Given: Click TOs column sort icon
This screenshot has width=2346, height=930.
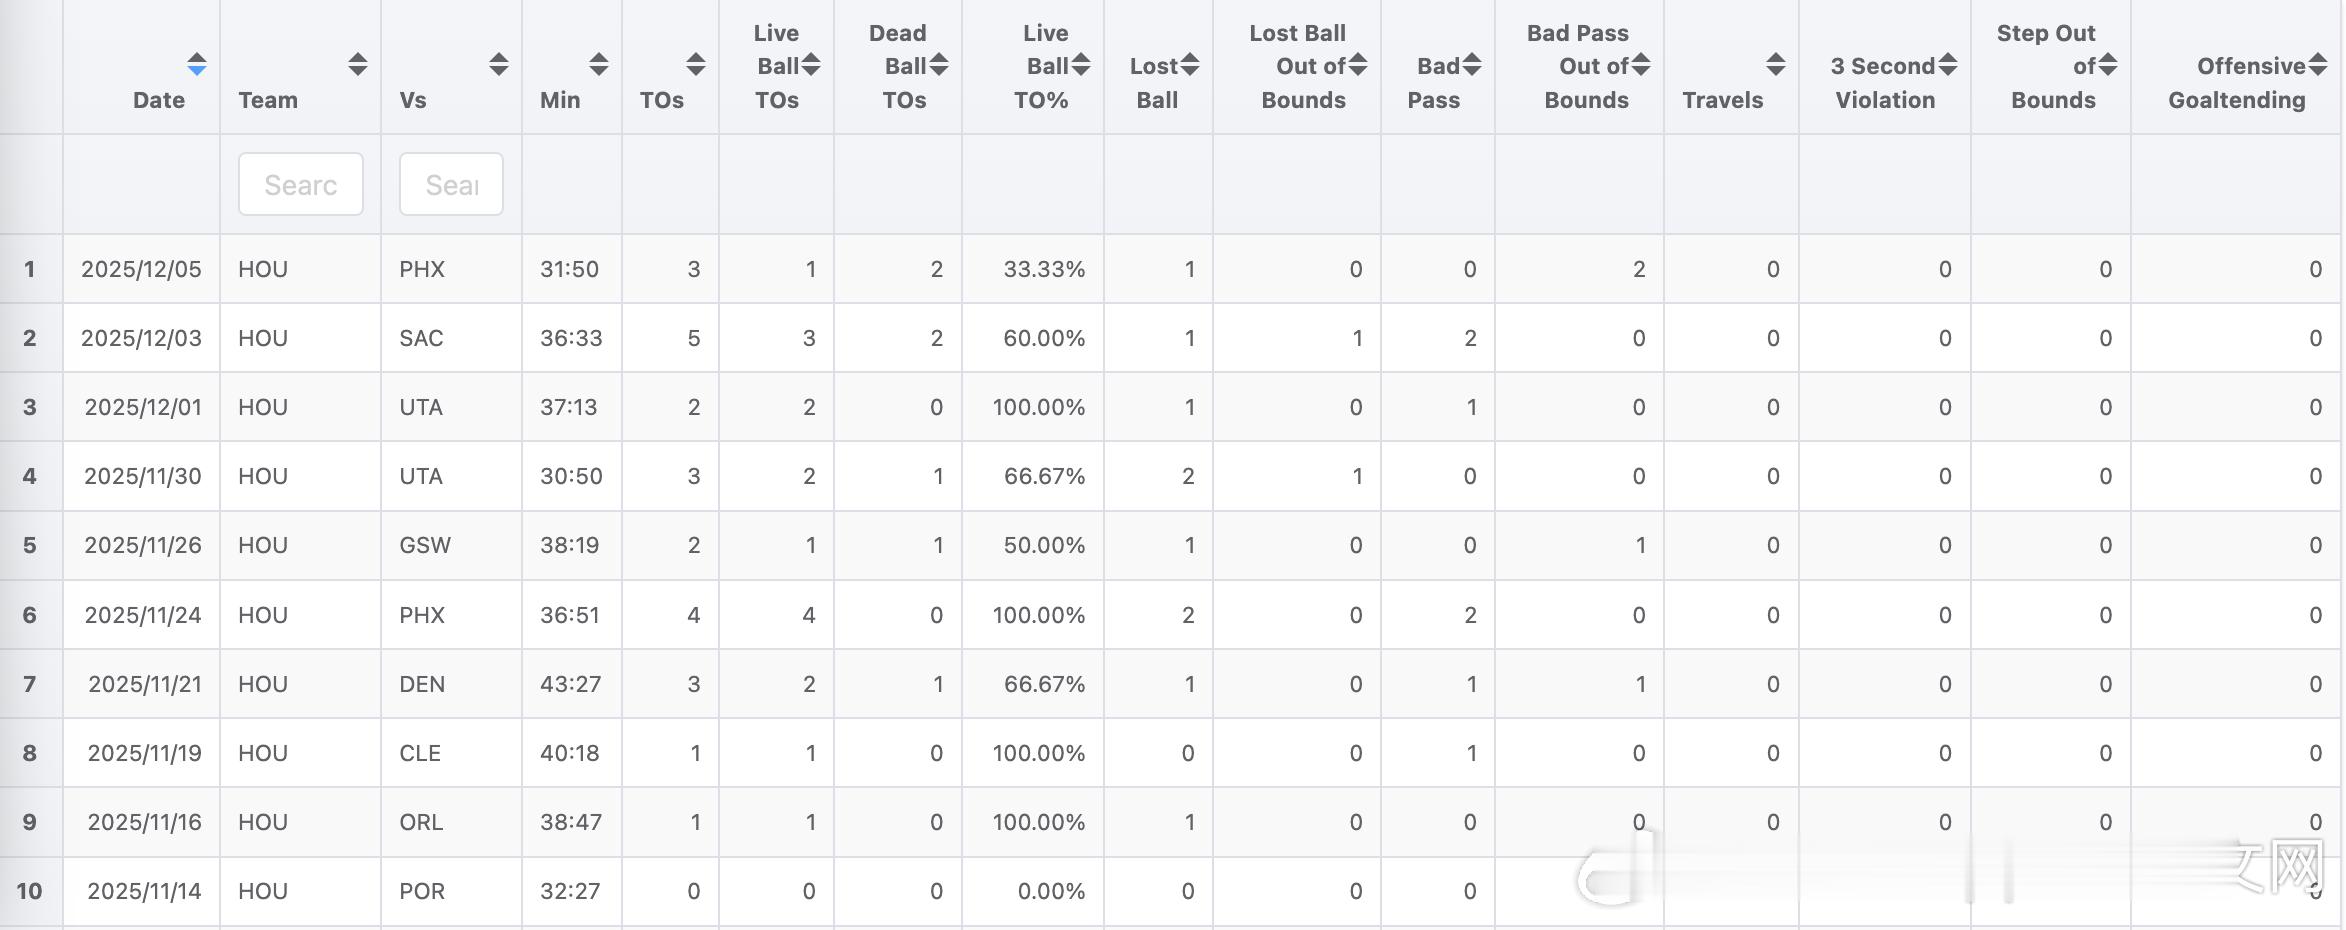Looking at the screenshot, I should pos(695,65).
